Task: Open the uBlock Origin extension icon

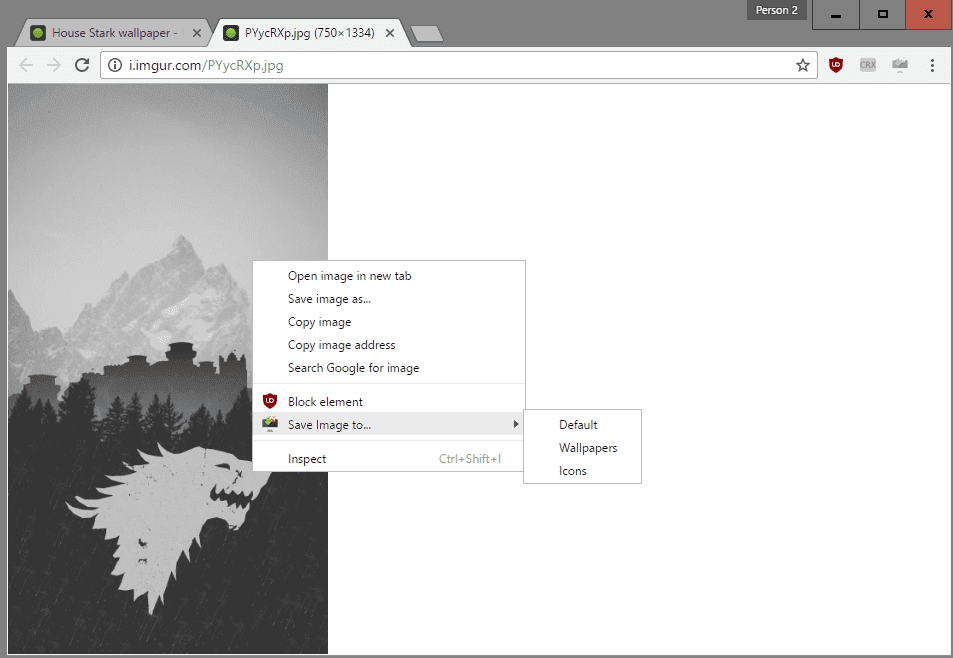Action: pos(836,65)
